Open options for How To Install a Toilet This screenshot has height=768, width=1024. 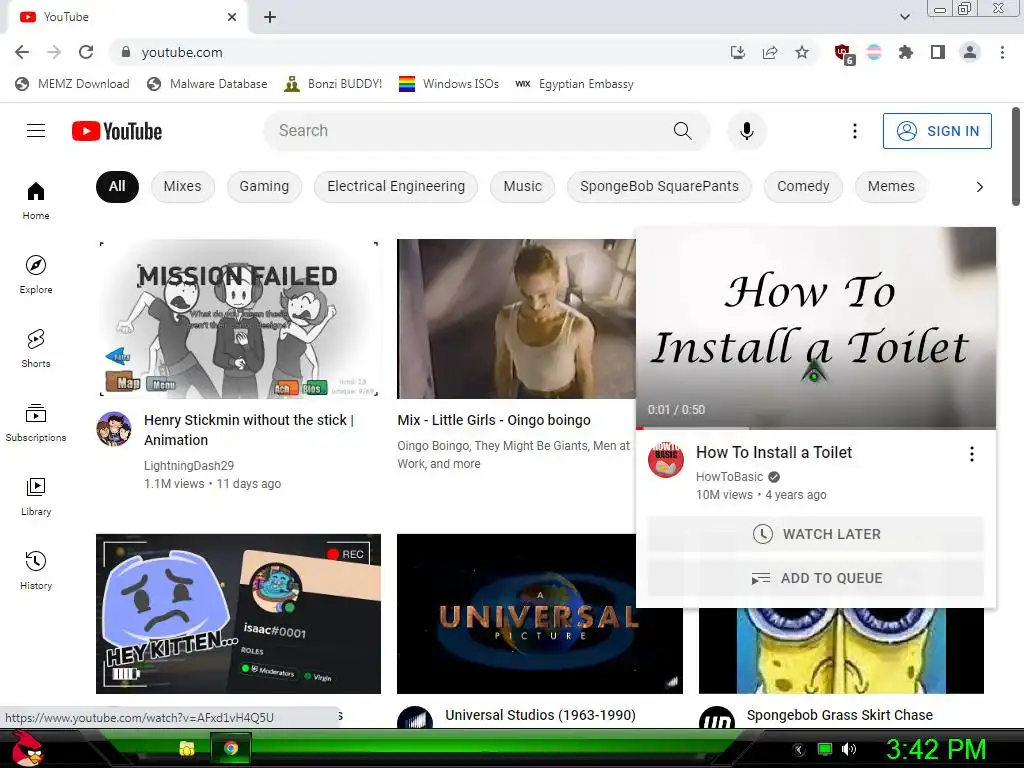(x=972, y=454)
